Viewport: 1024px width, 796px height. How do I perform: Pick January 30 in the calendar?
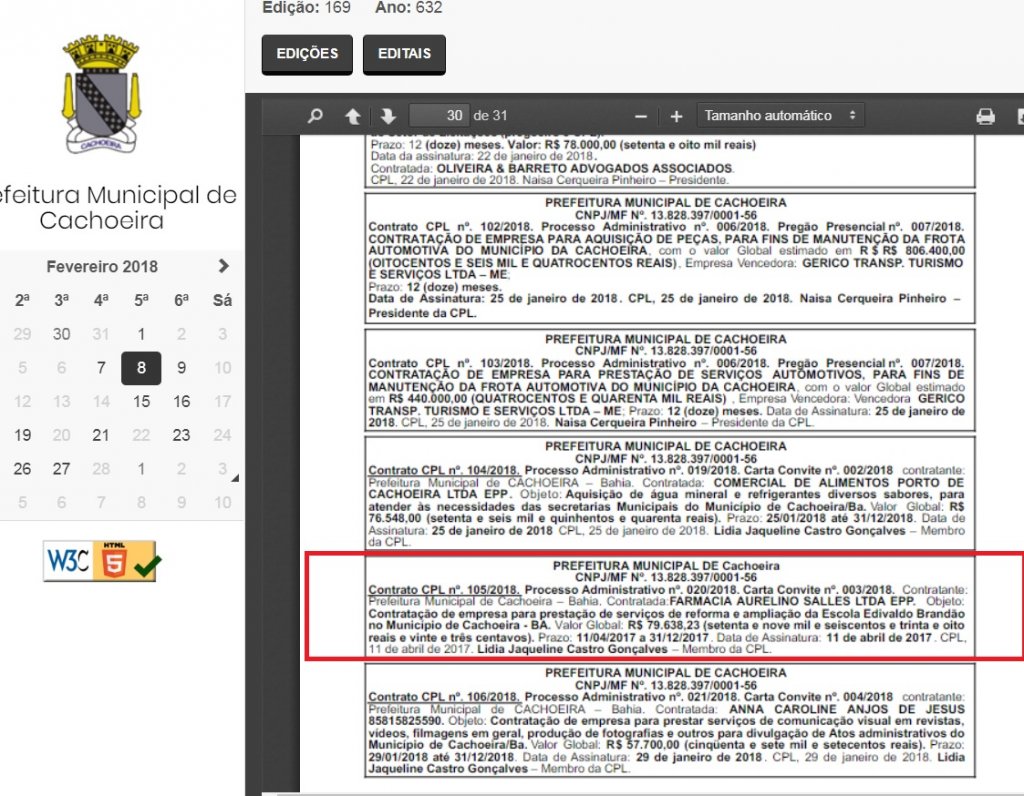[61, 334]
